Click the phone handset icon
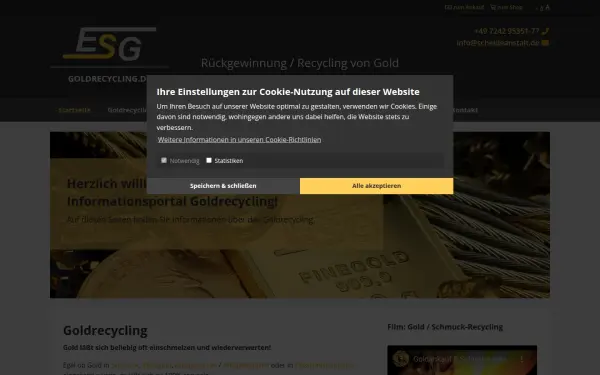The height and width of the screenshot is (375, 600). point(545,31)
